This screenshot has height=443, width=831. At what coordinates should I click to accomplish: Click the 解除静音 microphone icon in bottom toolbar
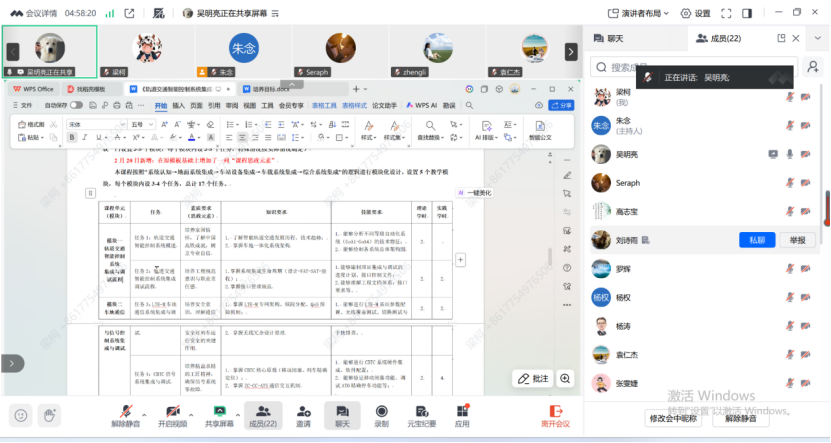[x=125, y=410]
